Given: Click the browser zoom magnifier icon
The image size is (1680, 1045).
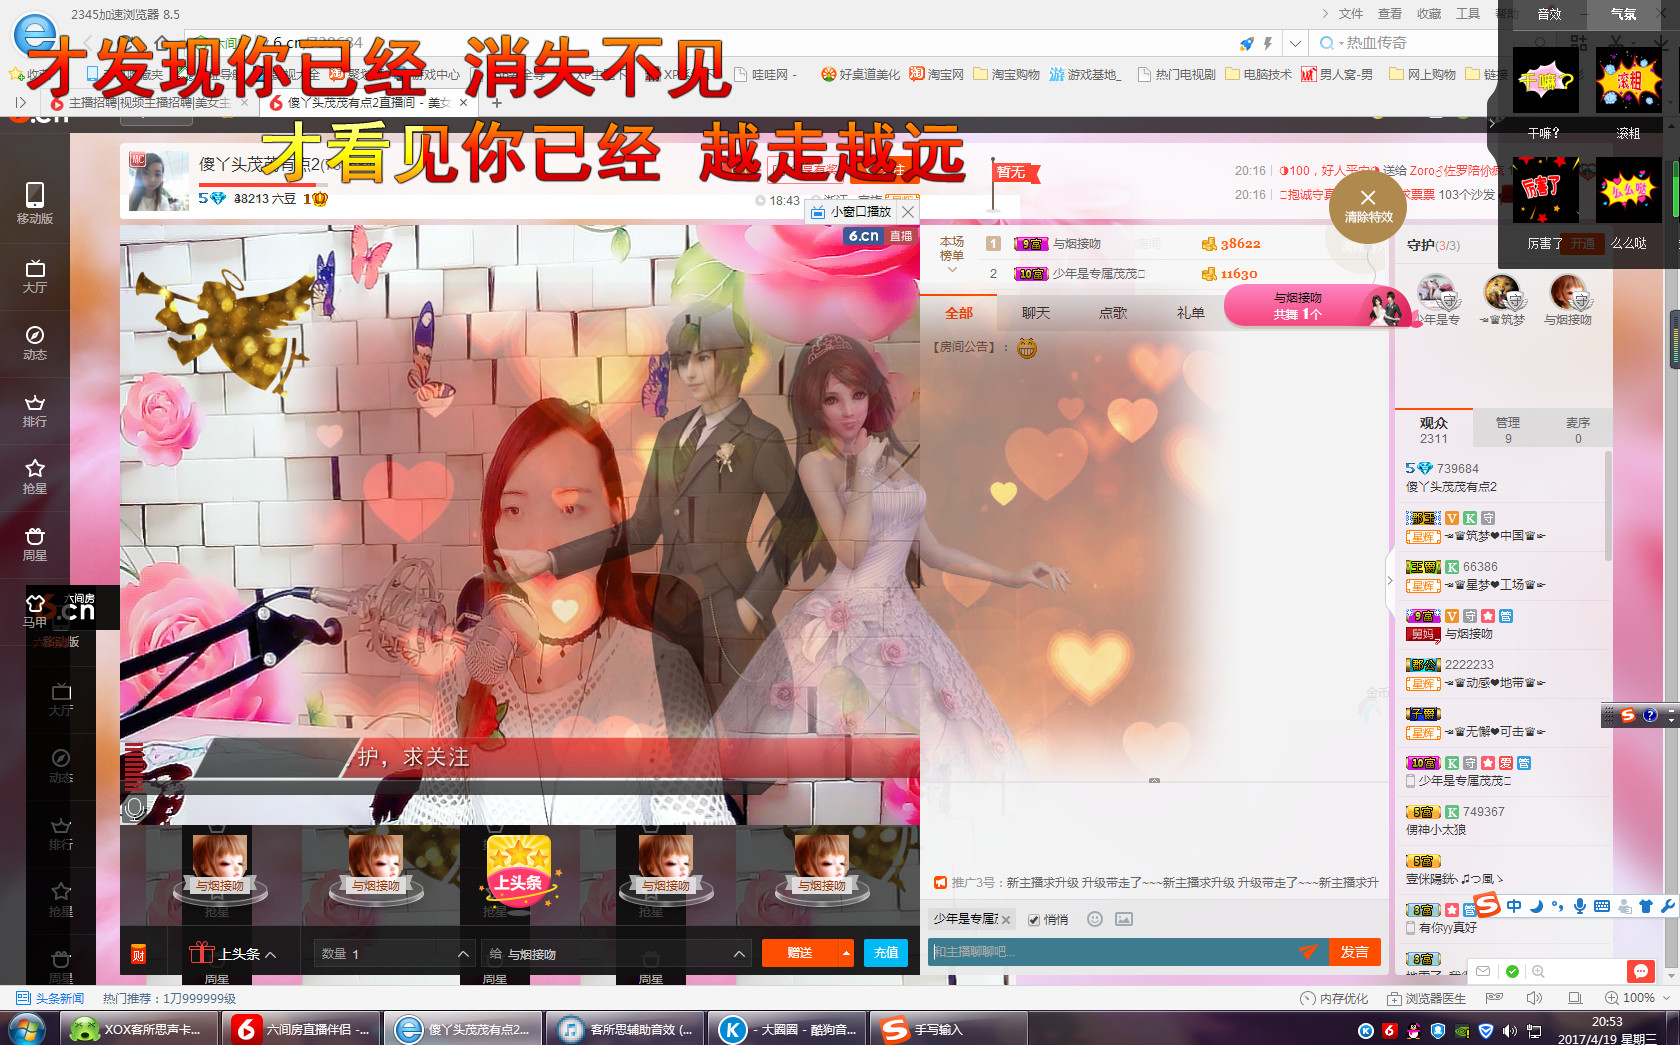Looking at the screenshot, I should pos(1612,998).
